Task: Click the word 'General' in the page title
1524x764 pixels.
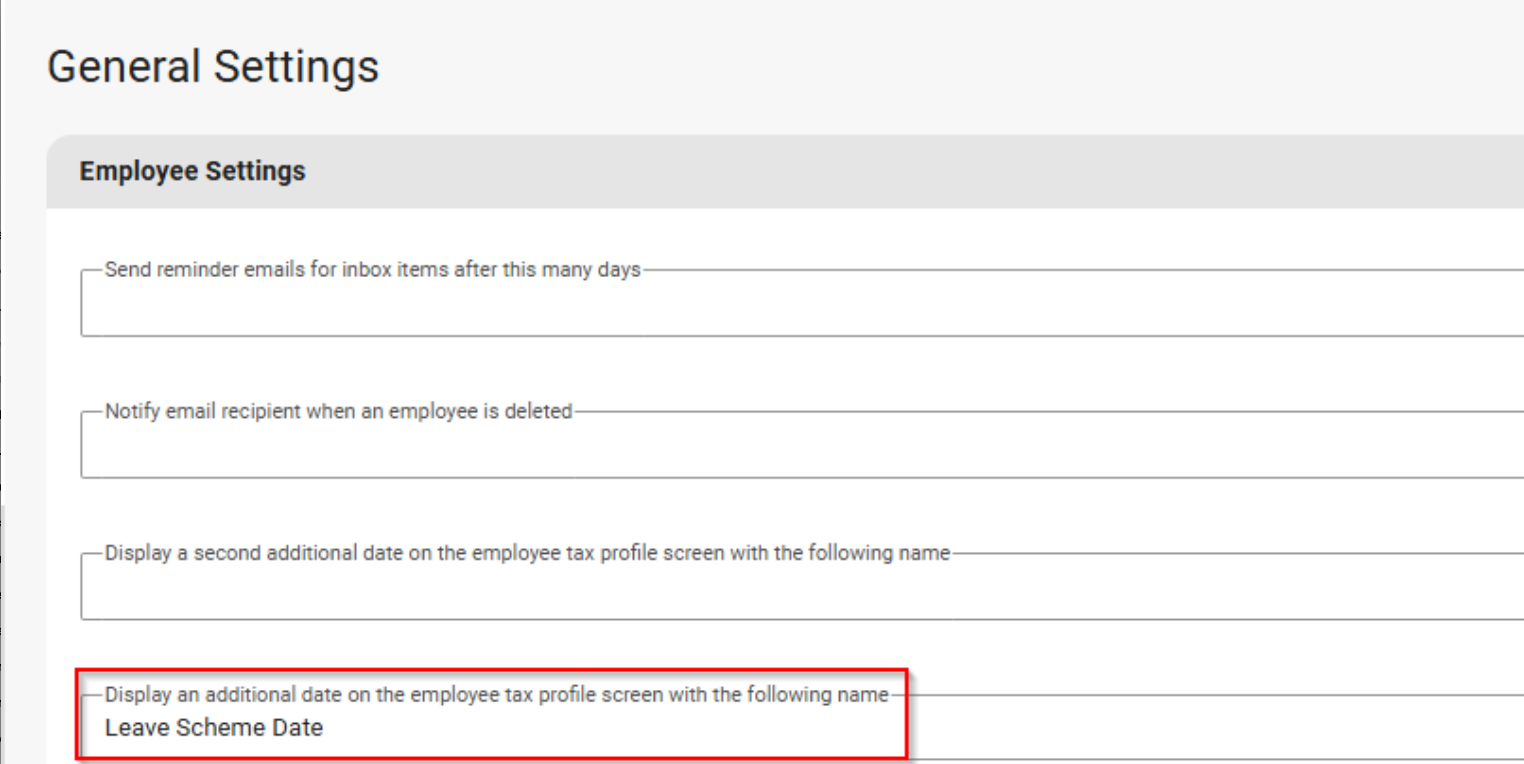Action: 122,67
